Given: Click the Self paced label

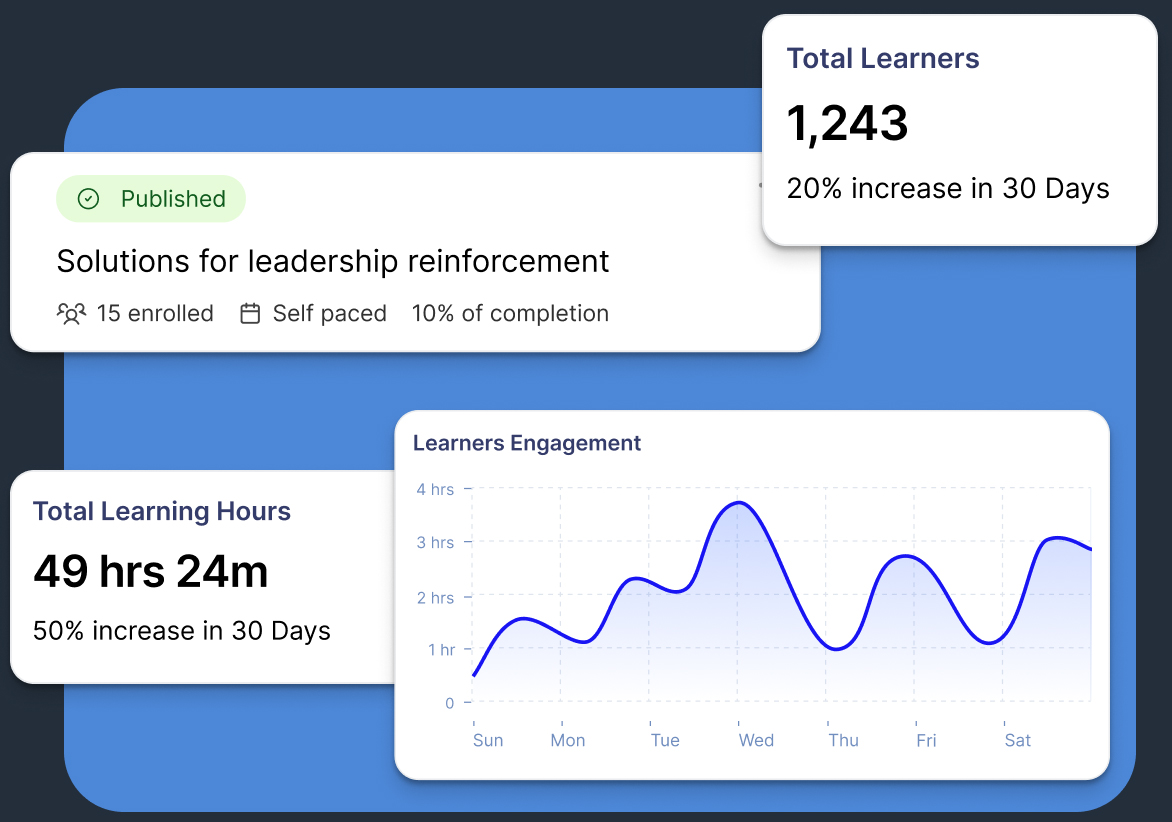Looking at the screenshot, I should pos(329,314).
